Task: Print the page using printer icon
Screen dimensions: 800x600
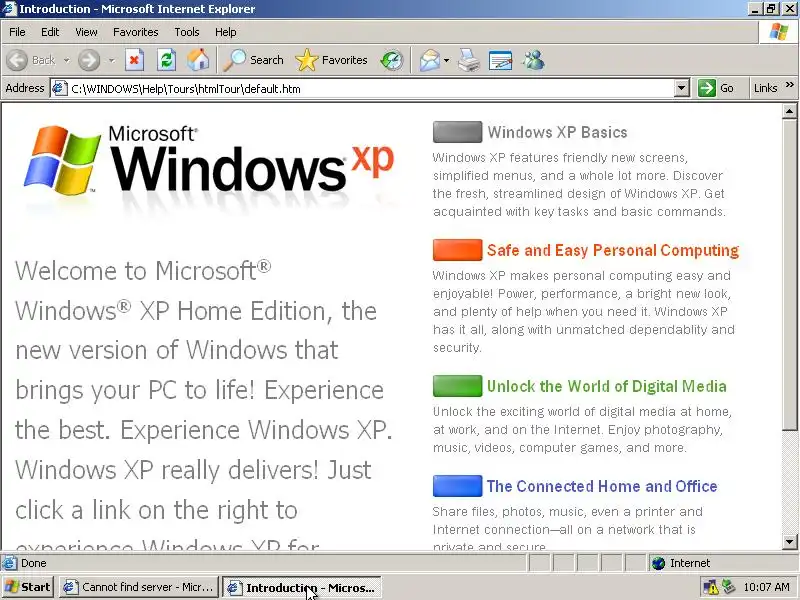Action: 468,60
